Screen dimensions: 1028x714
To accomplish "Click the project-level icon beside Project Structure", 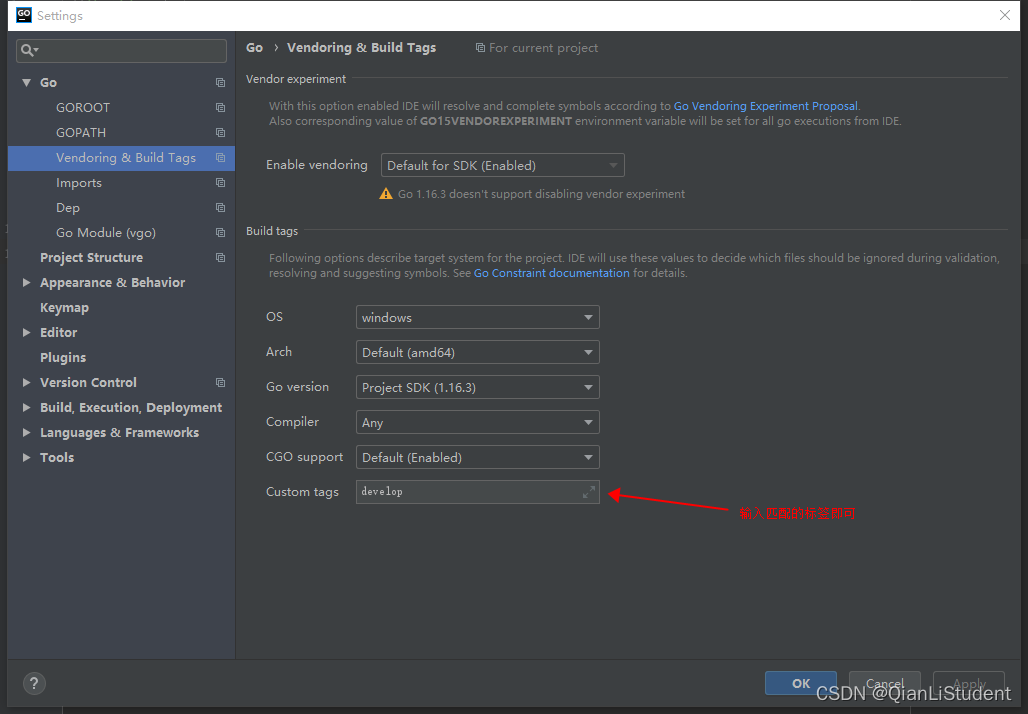I will coord(220,258).
